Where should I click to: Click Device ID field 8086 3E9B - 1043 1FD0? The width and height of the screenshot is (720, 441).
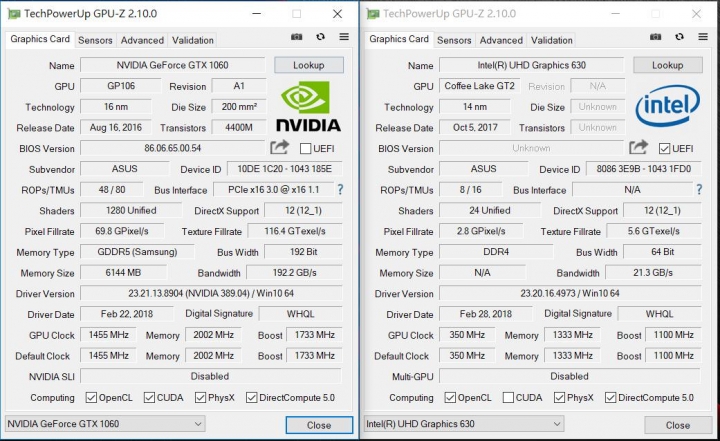point(644,169)
